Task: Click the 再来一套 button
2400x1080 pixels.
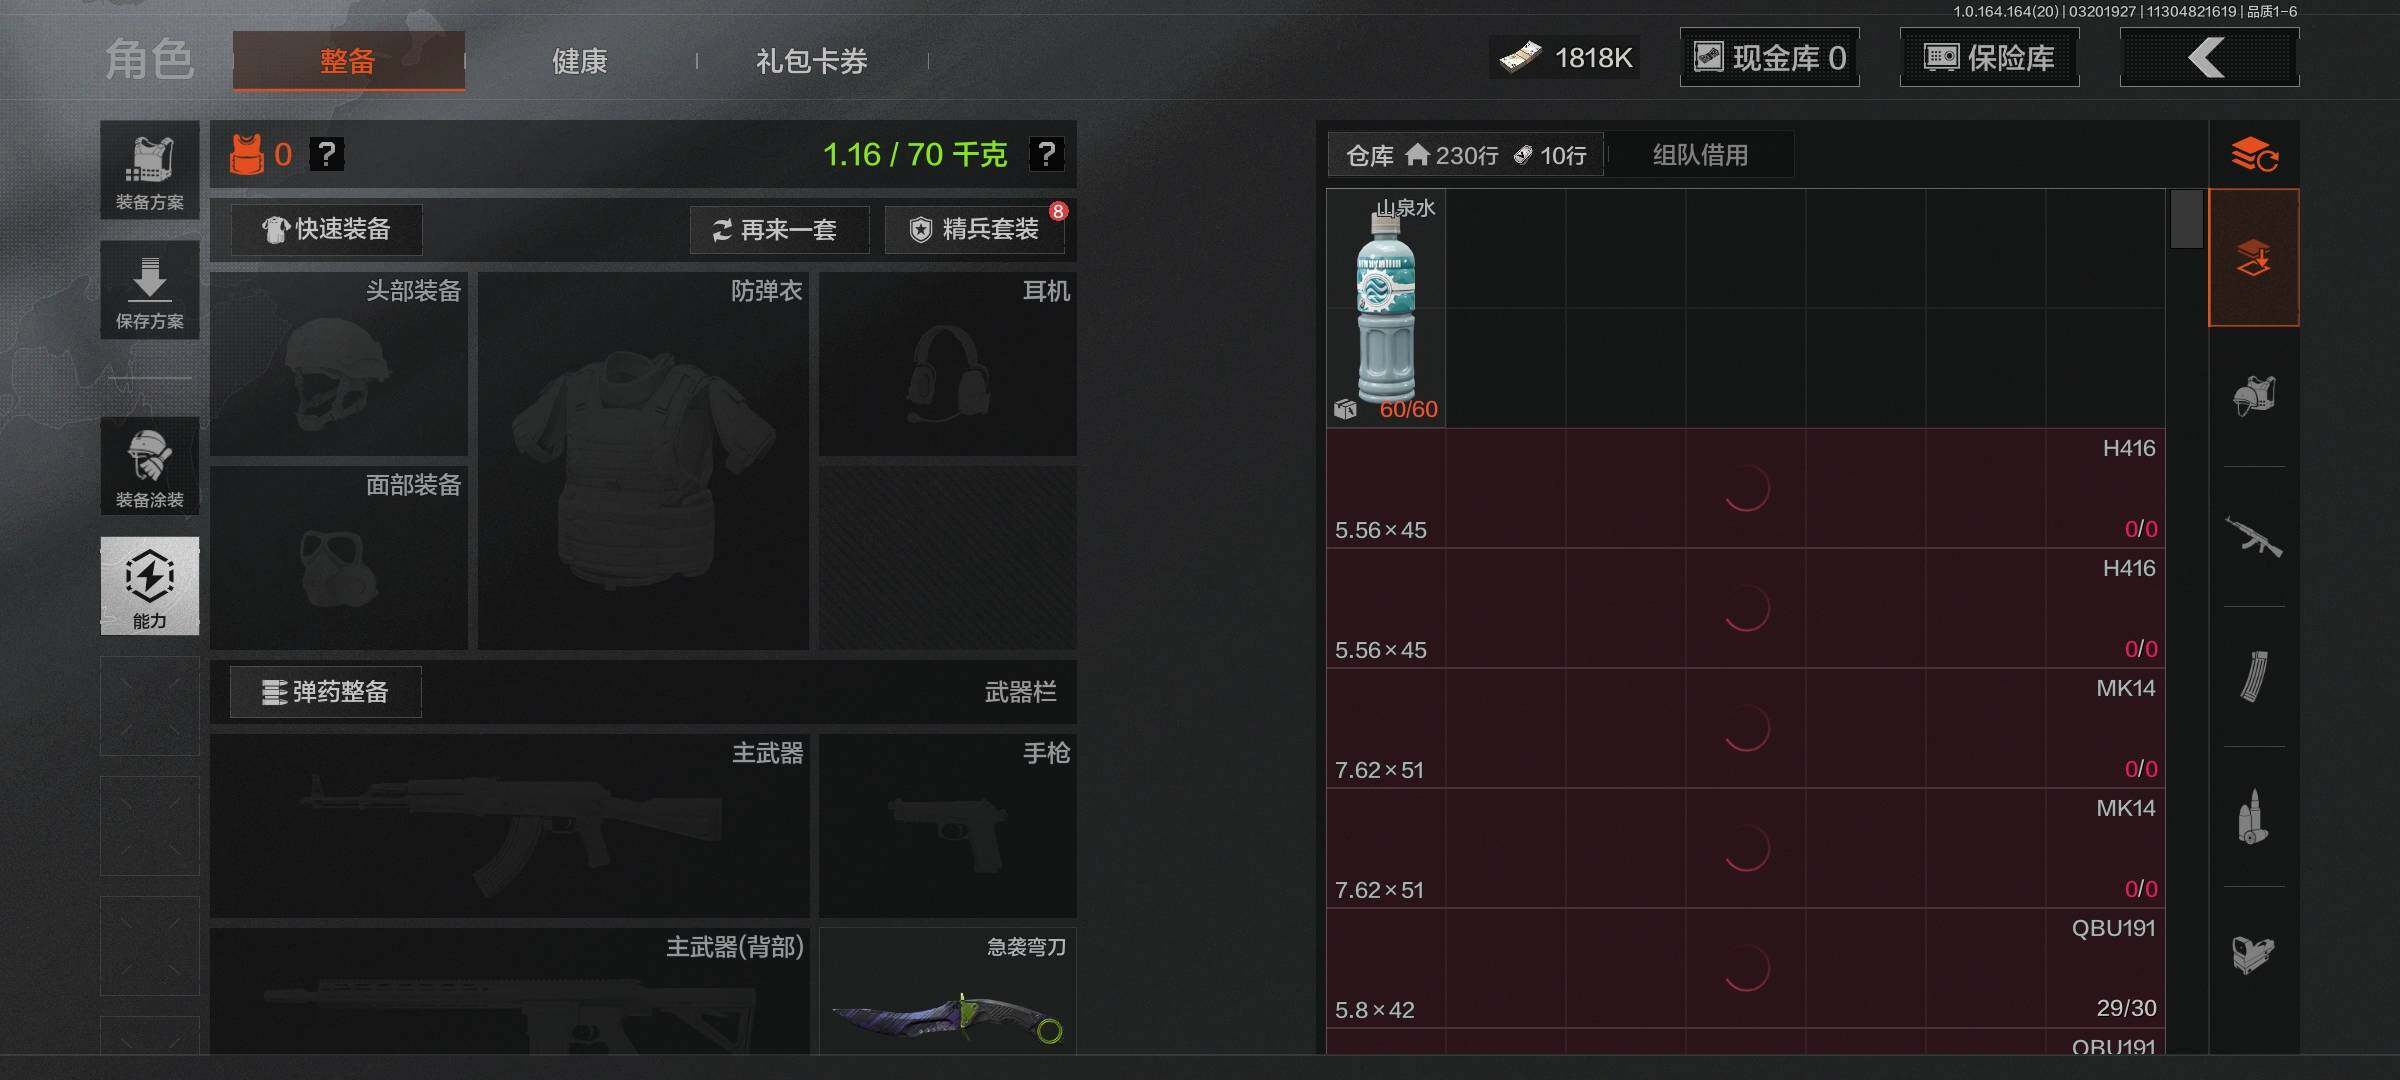Action: 779,230
